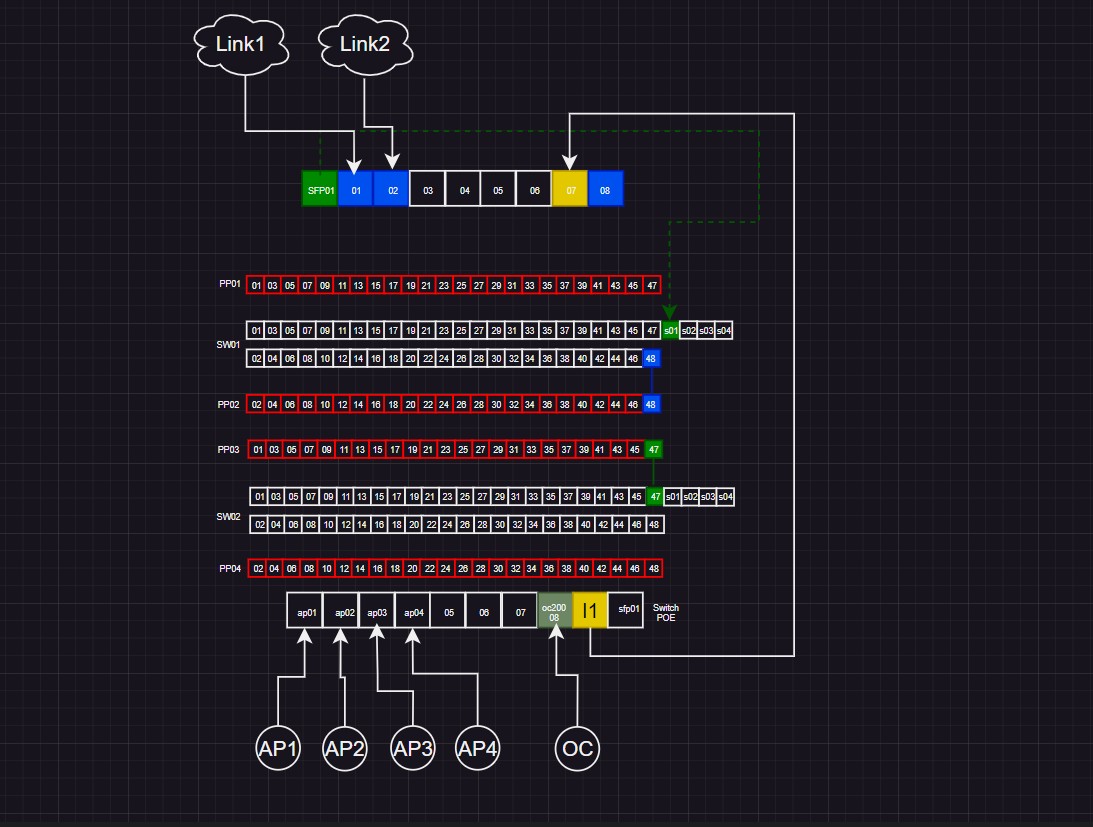Select blue port 08 on the router
Viewport: 1093px width, 827px height.
(x=605, y=189)
